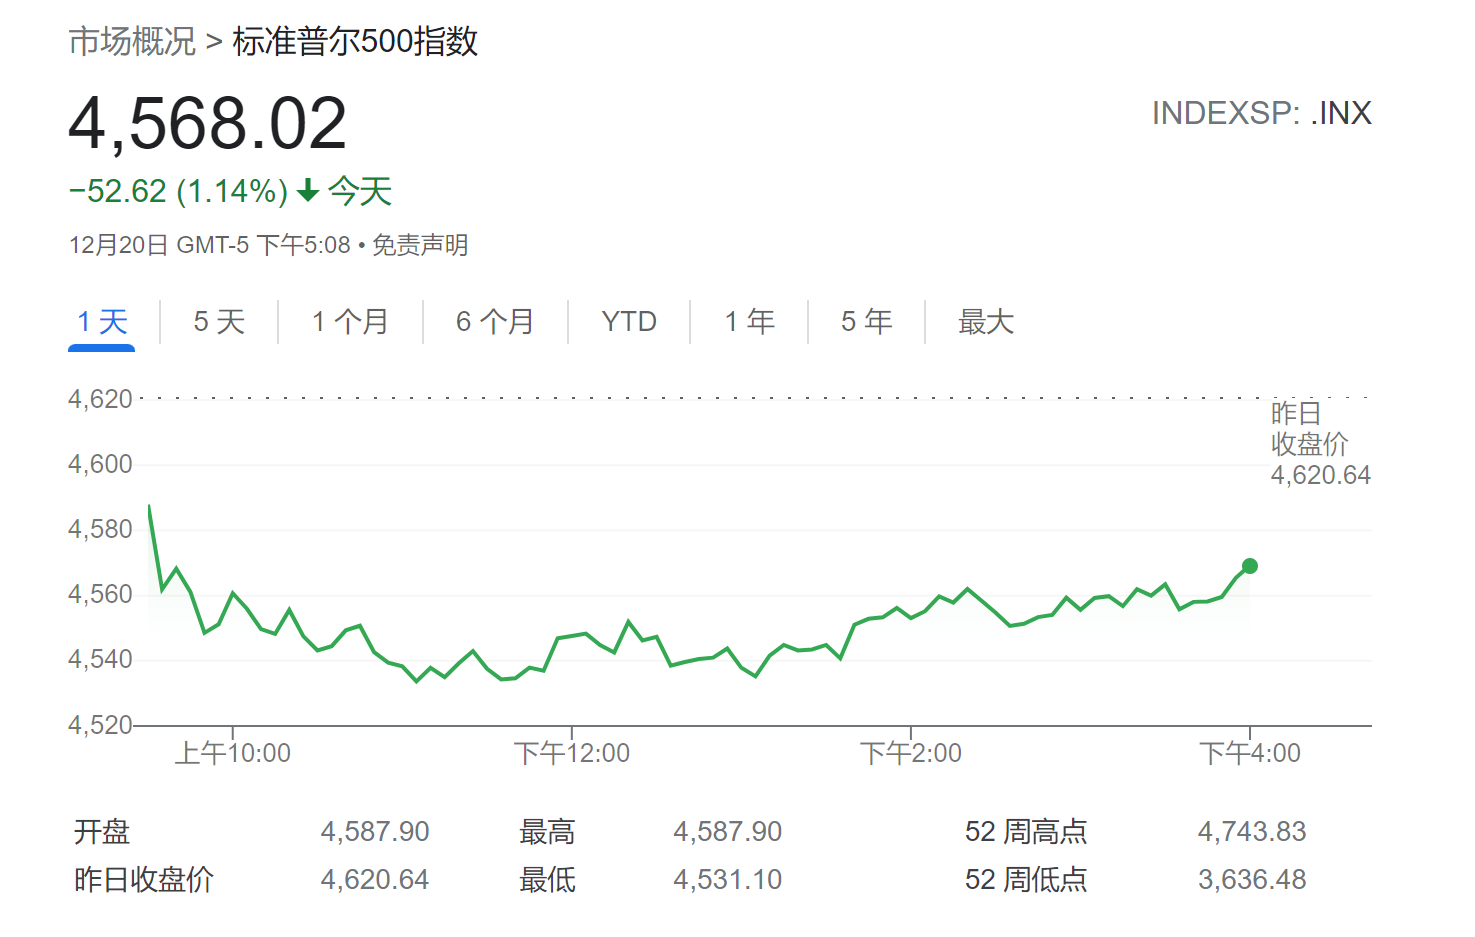The width and height of the screenshot is (1475, 937).
Task: Click the 4,580 y-axis label
Action: point(100,529)
